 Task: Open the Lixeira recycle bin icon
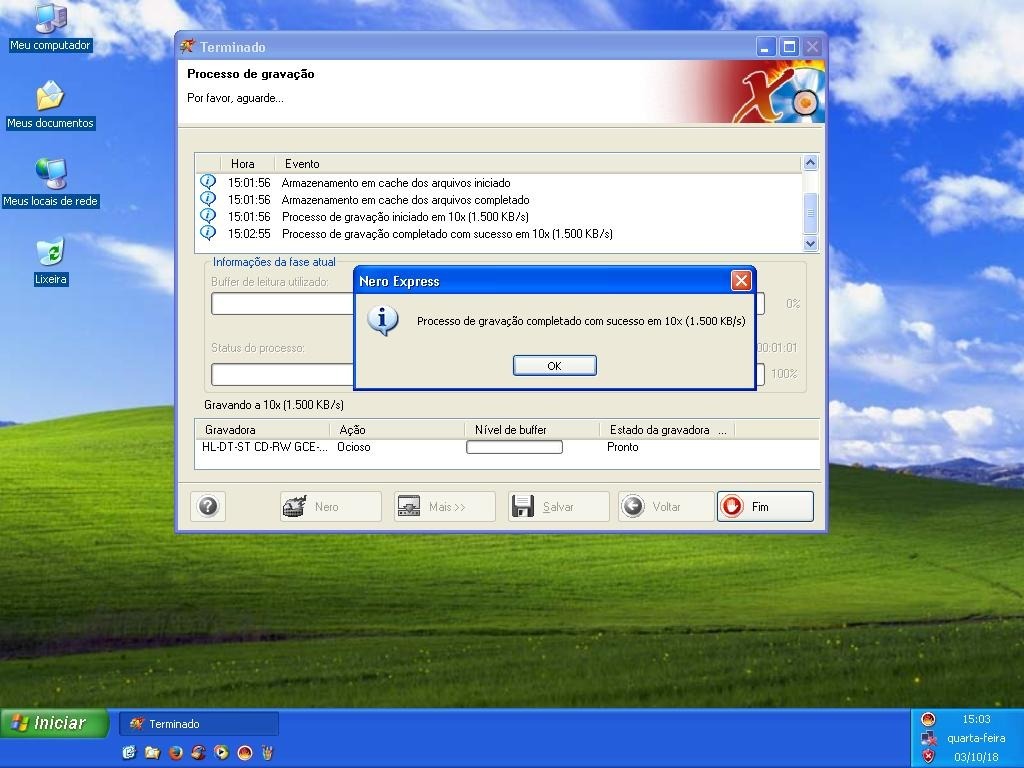coord(50,261)
